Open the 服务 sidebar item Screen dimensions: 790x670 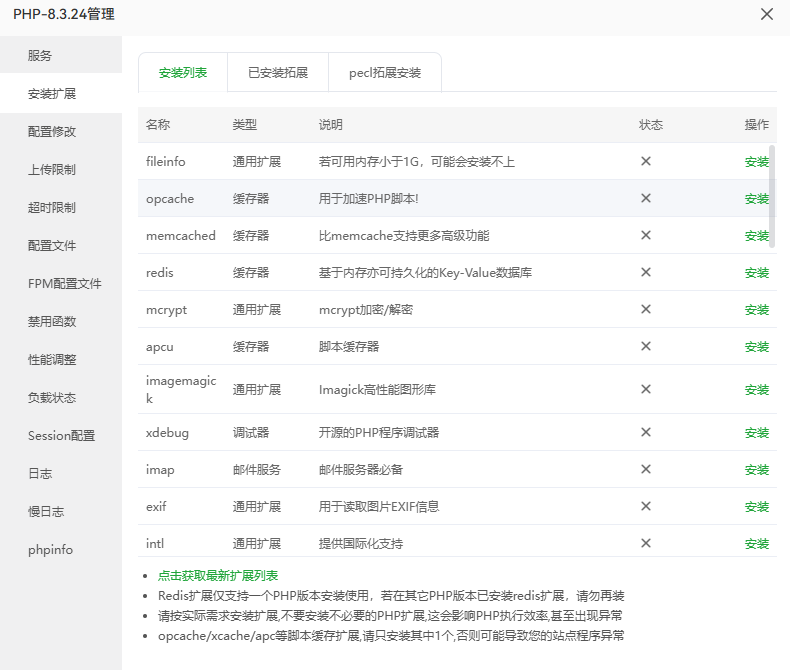point(61,55)
